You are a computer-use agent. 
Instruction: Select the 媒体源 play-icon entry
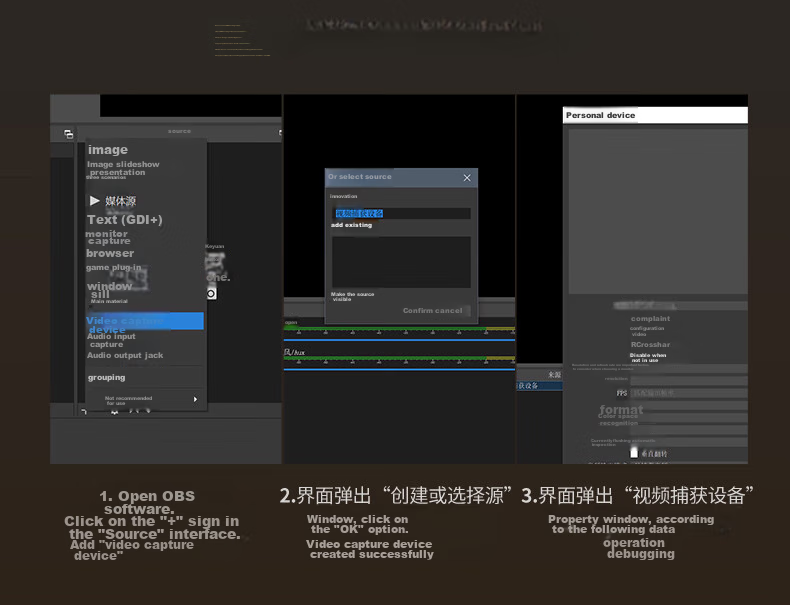tap(113, 201)
